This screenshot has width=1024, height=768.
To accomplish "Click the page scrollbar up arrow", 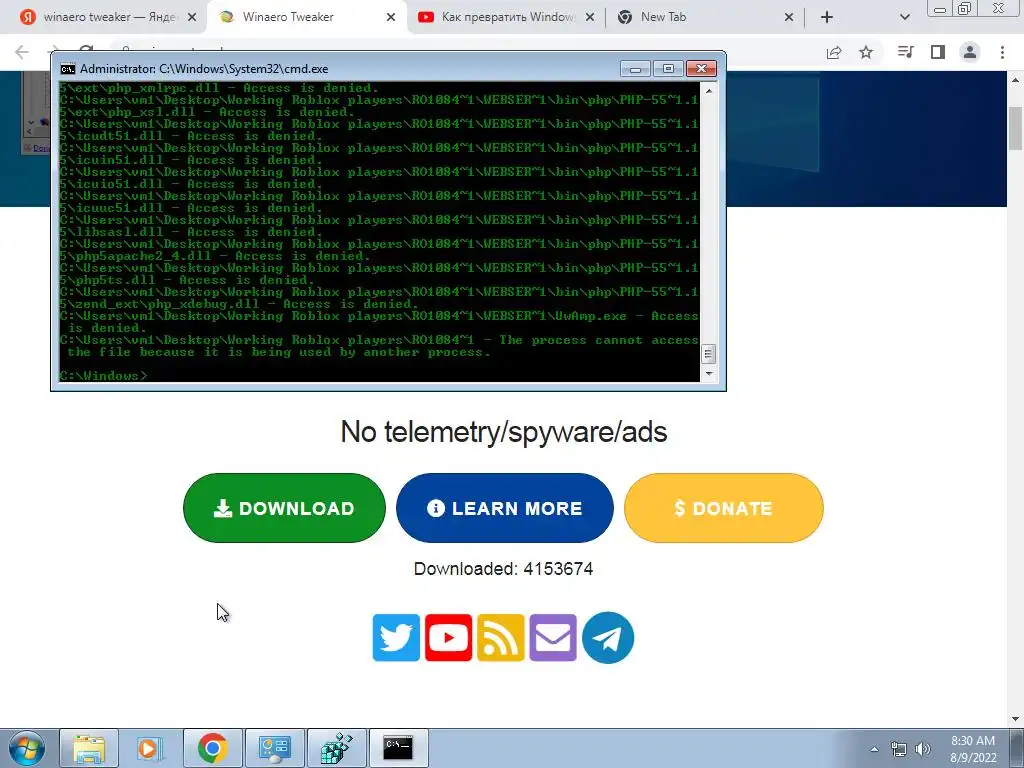I will [1016, 79].
